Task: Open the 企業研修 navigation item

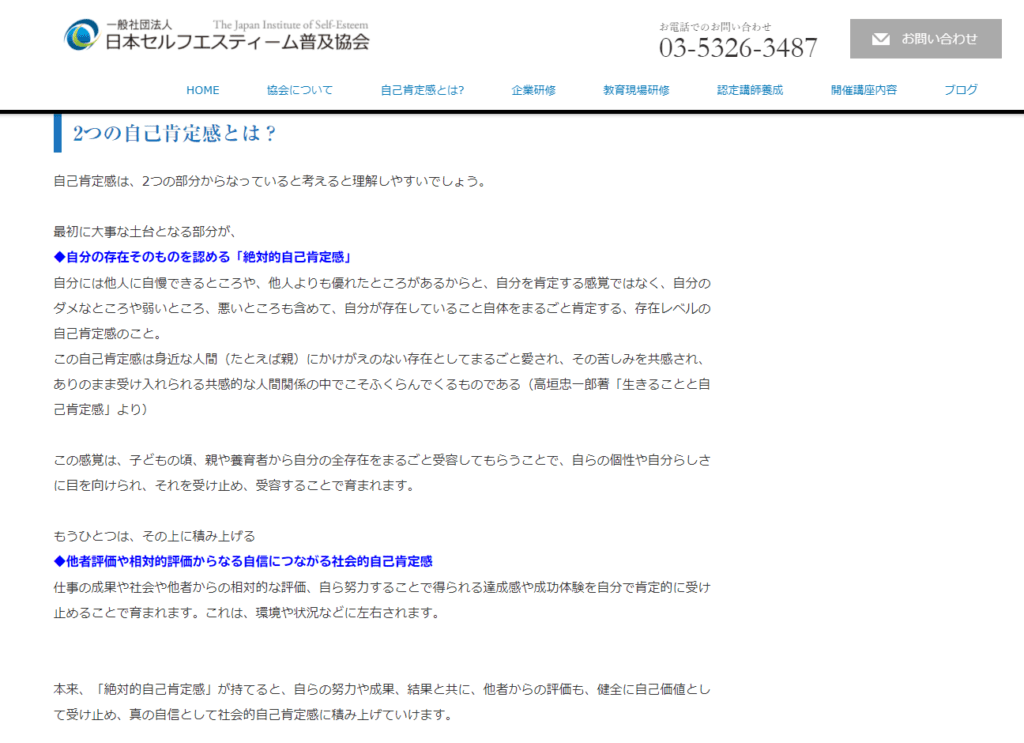Action: coord(533,90)
